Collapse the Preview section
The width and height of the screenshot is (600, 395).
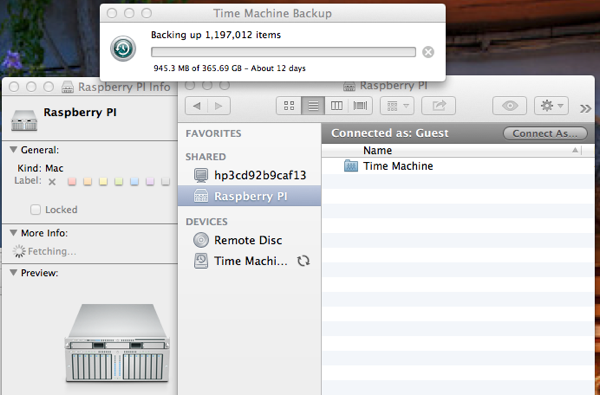point(13,273)
